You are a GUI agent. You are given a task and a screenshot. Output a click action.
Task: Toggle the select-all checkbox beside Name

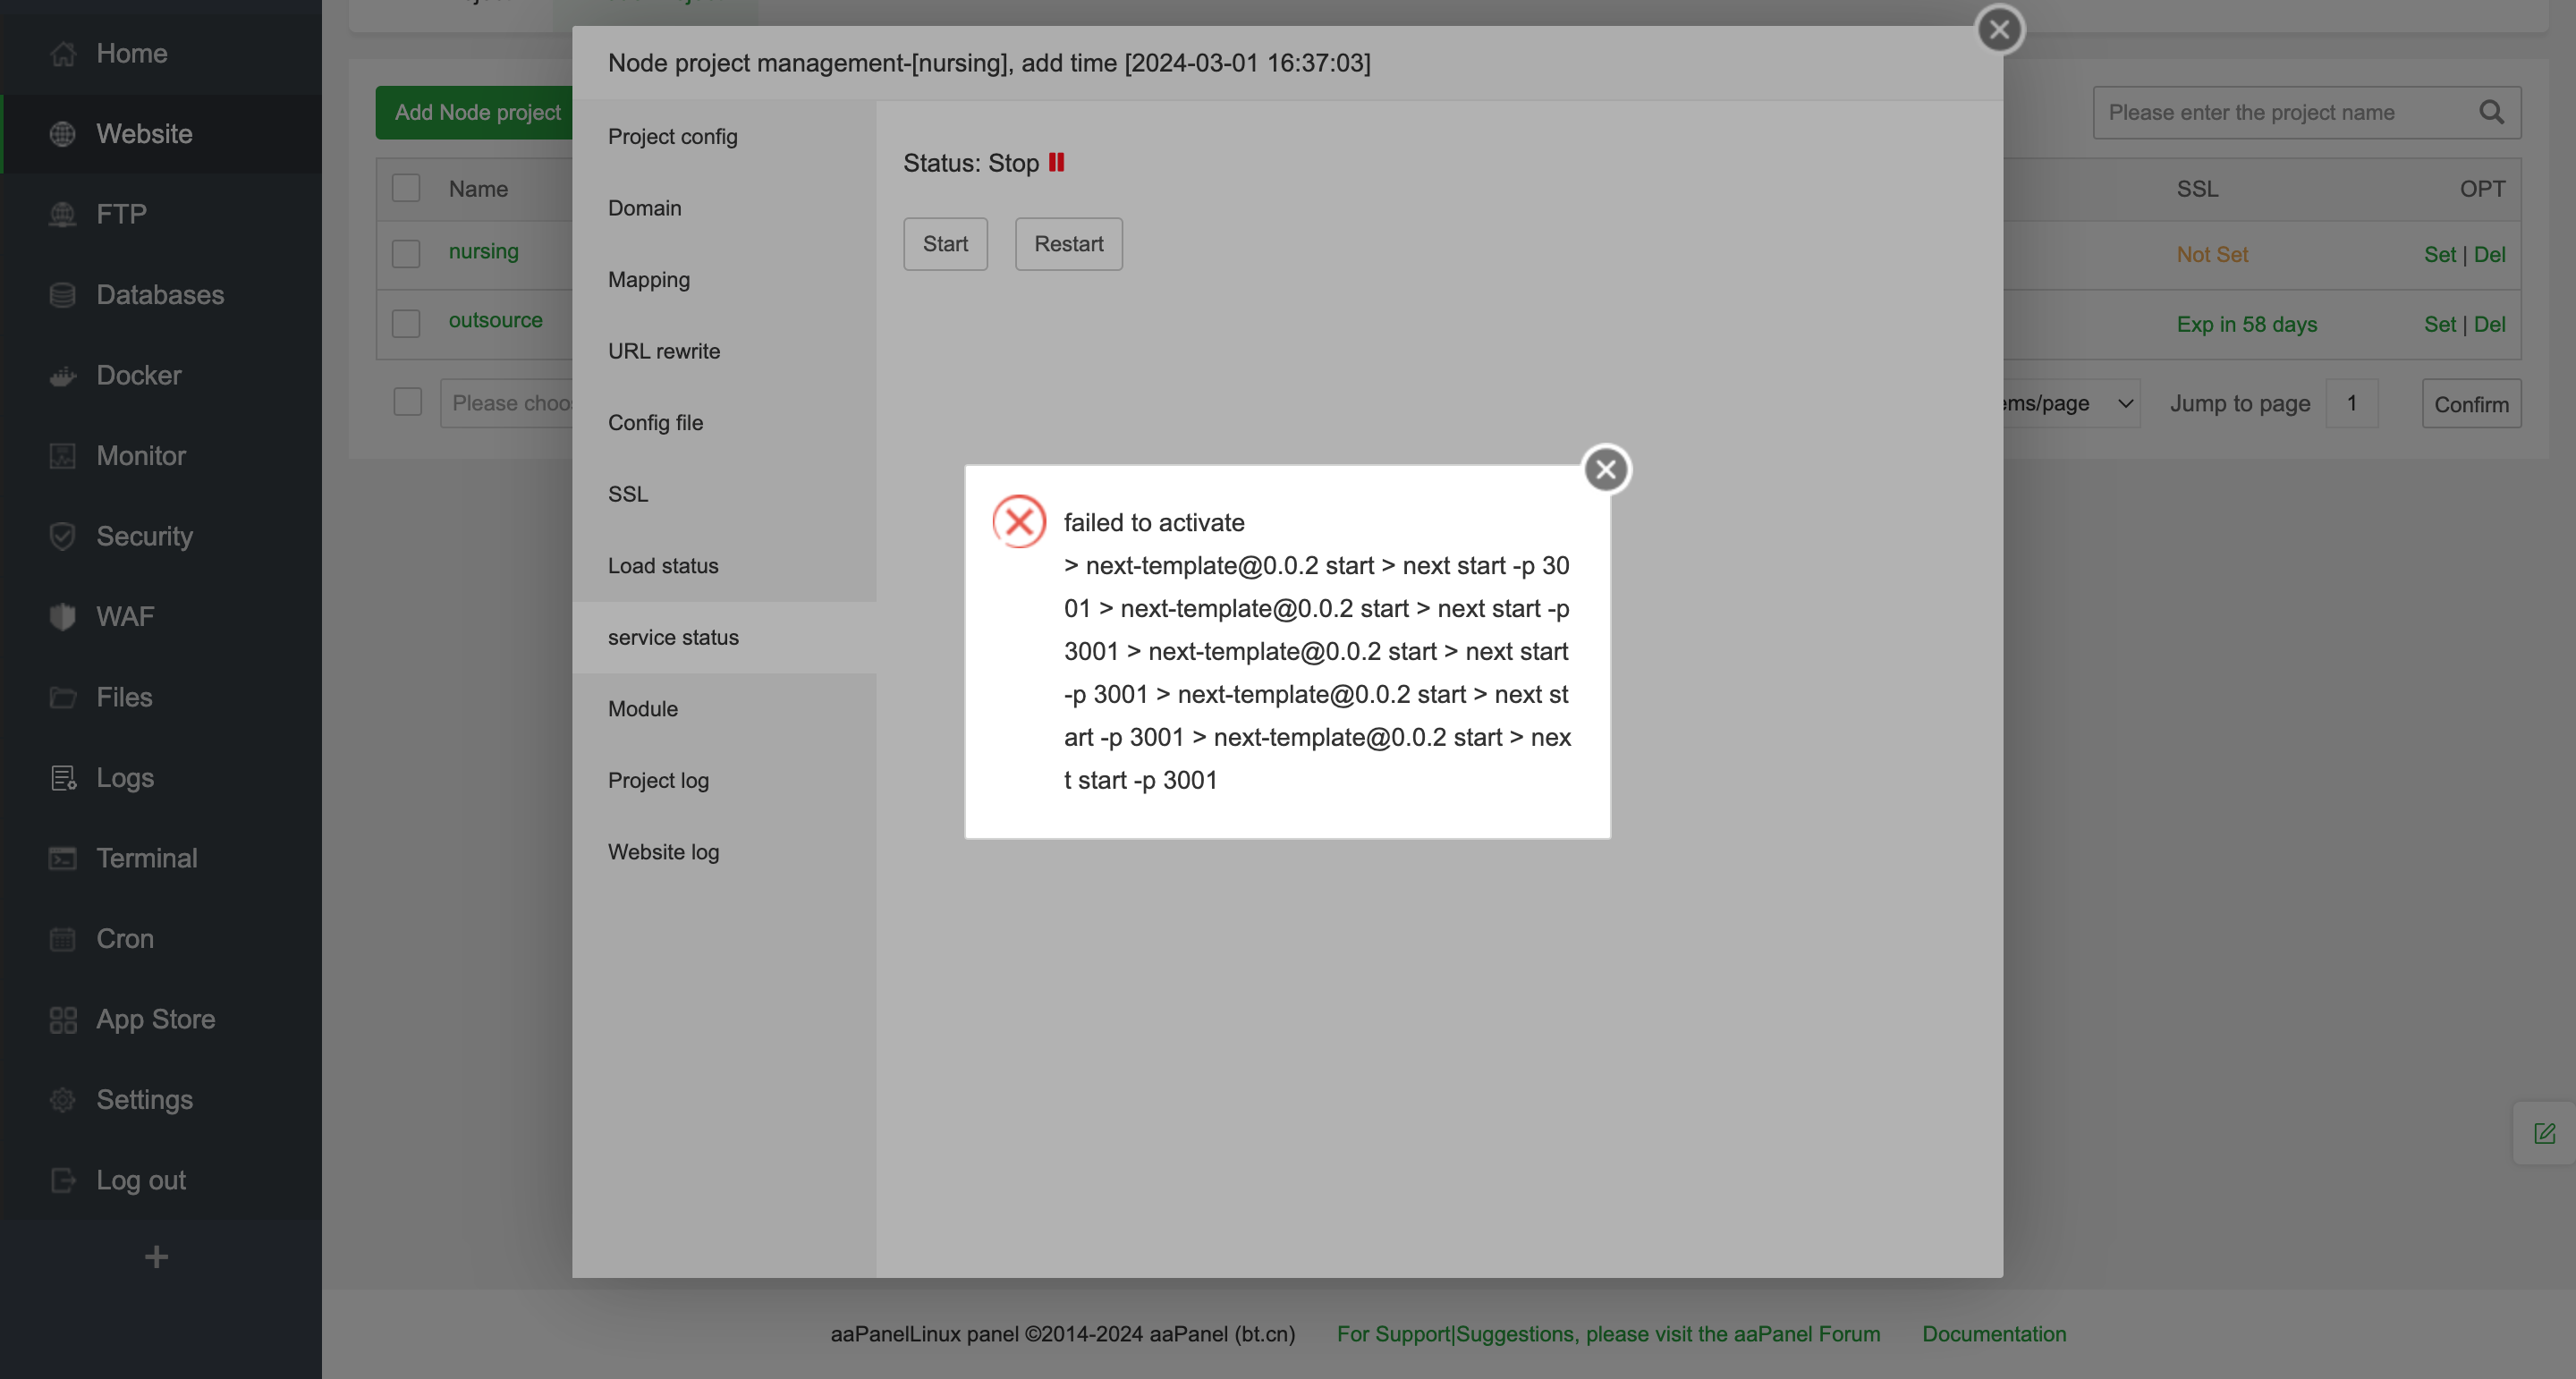(x=406, y=188)
